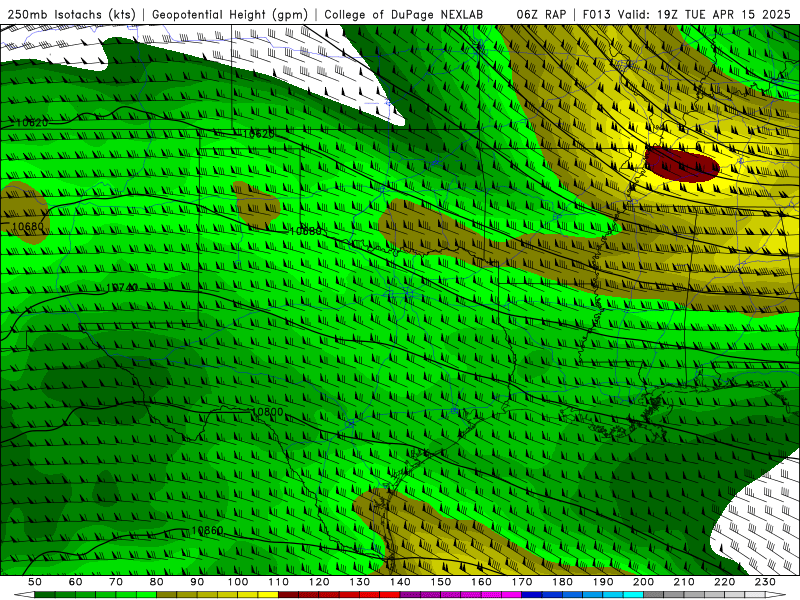Image resolution: width=800 pixels, height=600 pixels.
Task: Click the 210 knot color scale label
Action: (684, 582)
